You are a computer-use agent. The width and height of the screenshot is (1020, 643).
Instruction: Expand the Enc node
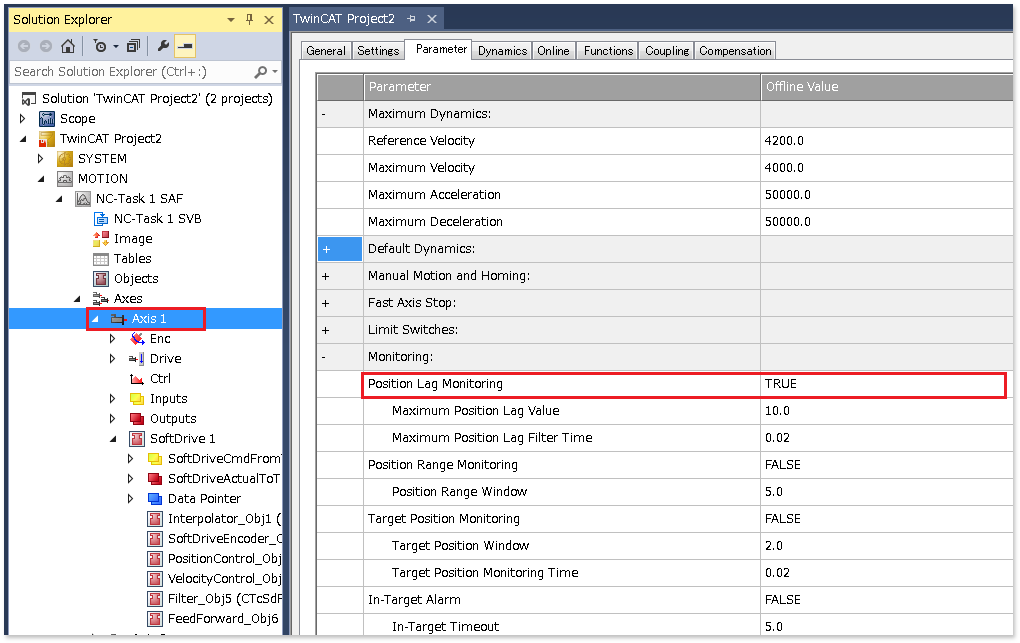[113, 338]
